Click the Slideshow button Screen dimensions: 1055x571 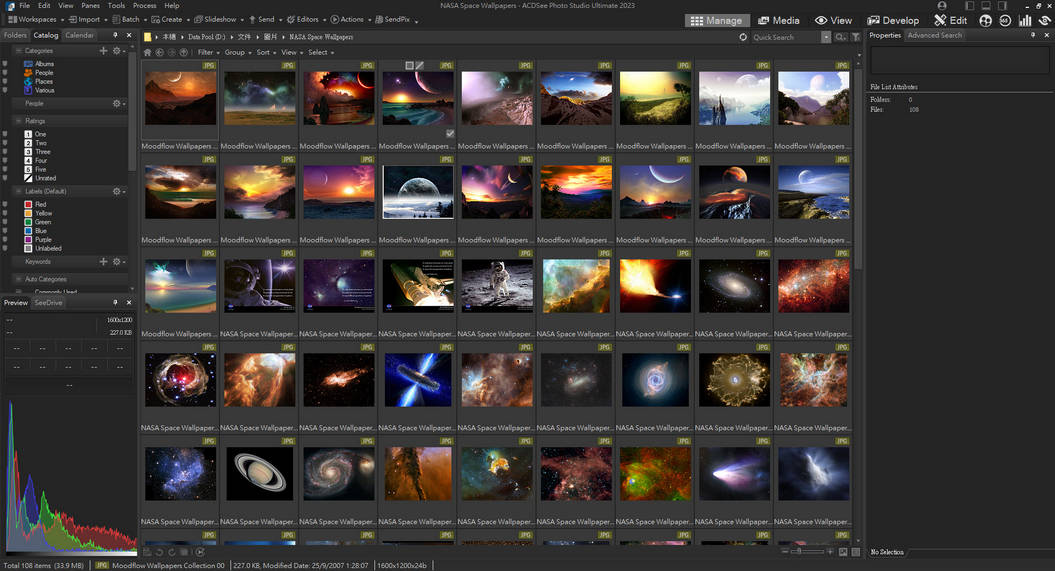click(216, 19)
